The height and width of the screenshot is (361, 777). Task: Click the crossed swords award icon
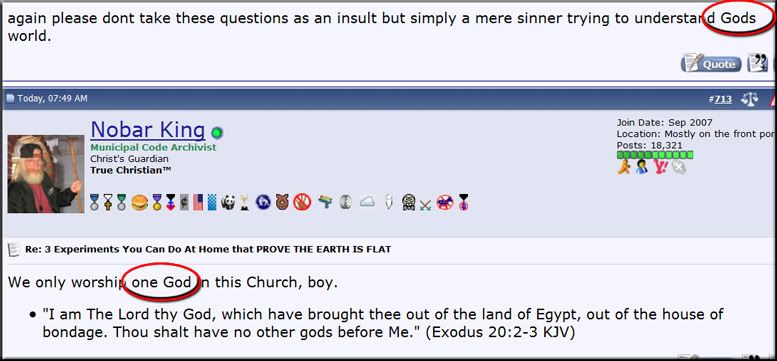pyautogui.click(x=425, y=204)
